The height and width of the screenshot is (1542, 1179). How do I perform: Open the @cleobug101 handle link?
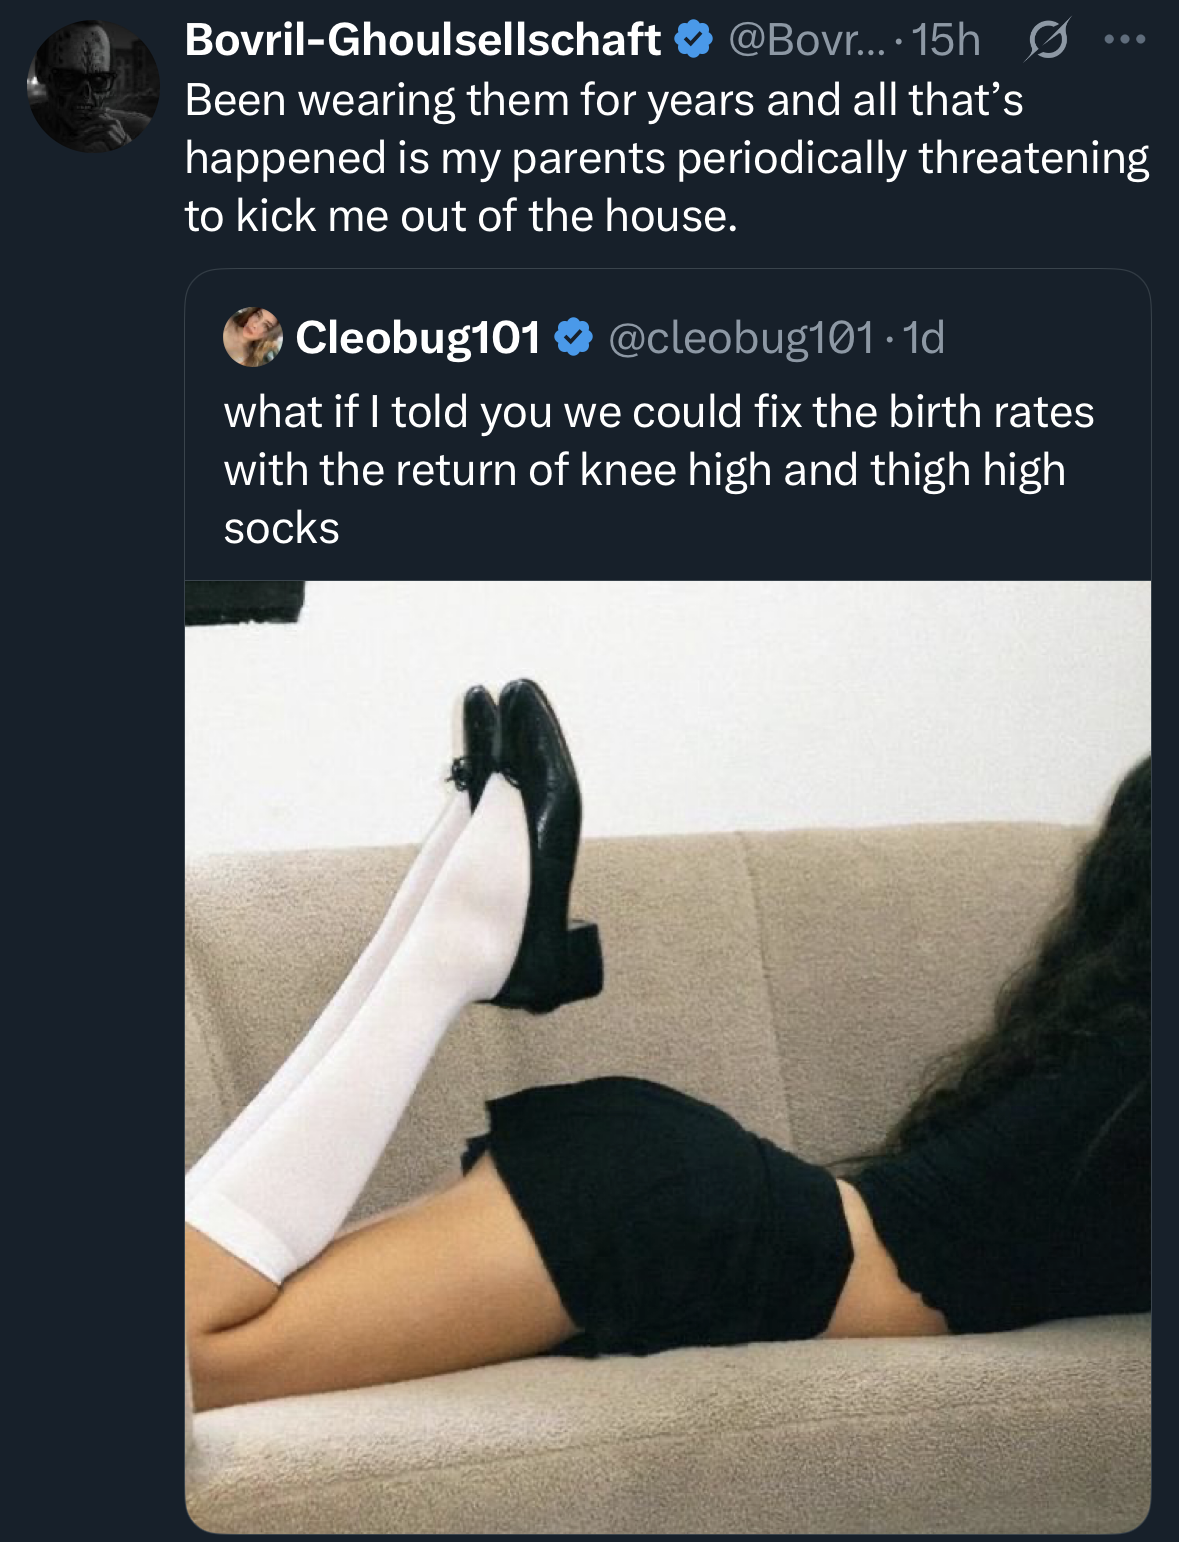pyautogui.click(x=741, y=337)
